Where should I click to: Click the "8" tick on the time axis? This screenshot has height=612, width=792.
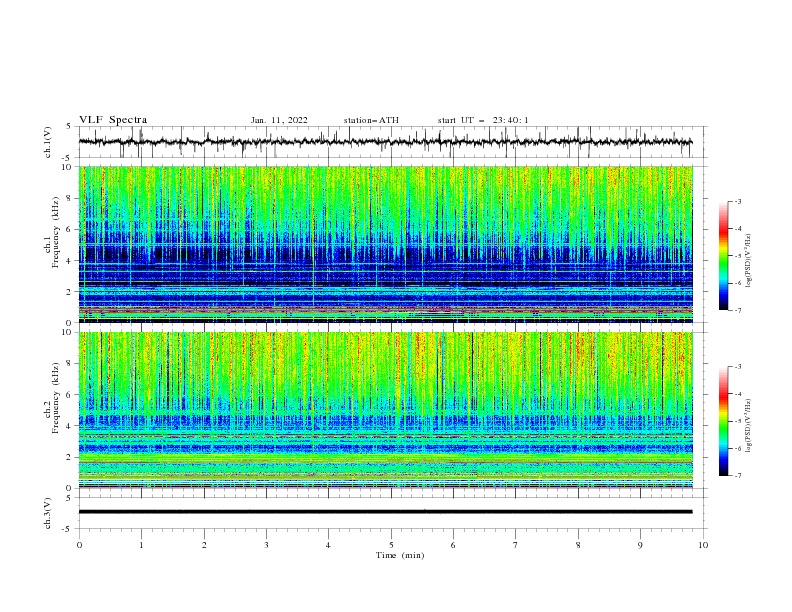(578, 545)
